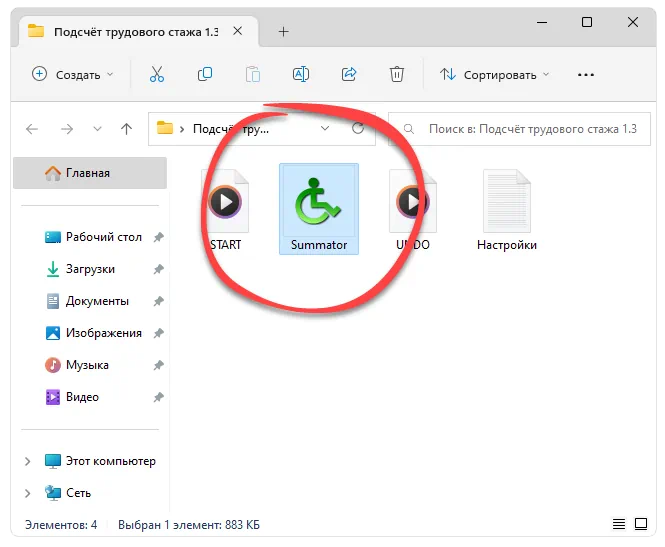The image size is (665, 547).
Task: Go forward with the right arrow
Action: tap(67, 128)
